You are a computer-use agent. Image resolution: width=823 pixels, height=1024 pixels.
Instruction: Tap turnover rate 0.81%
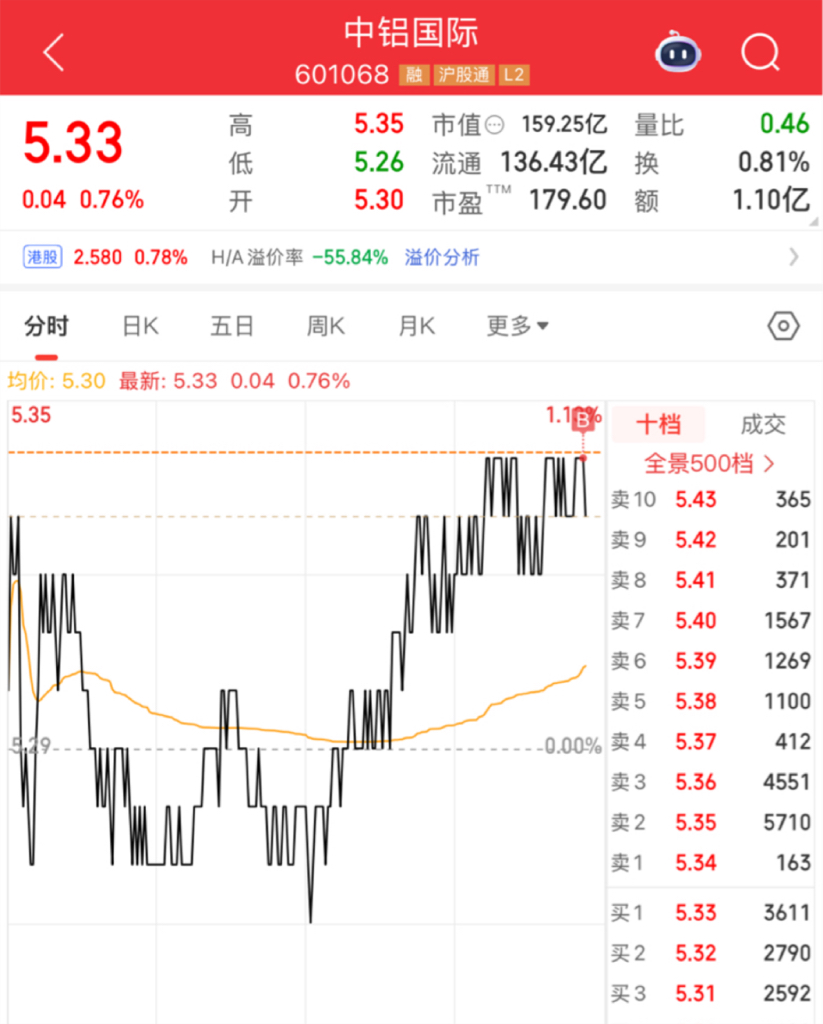pos(774,162)
